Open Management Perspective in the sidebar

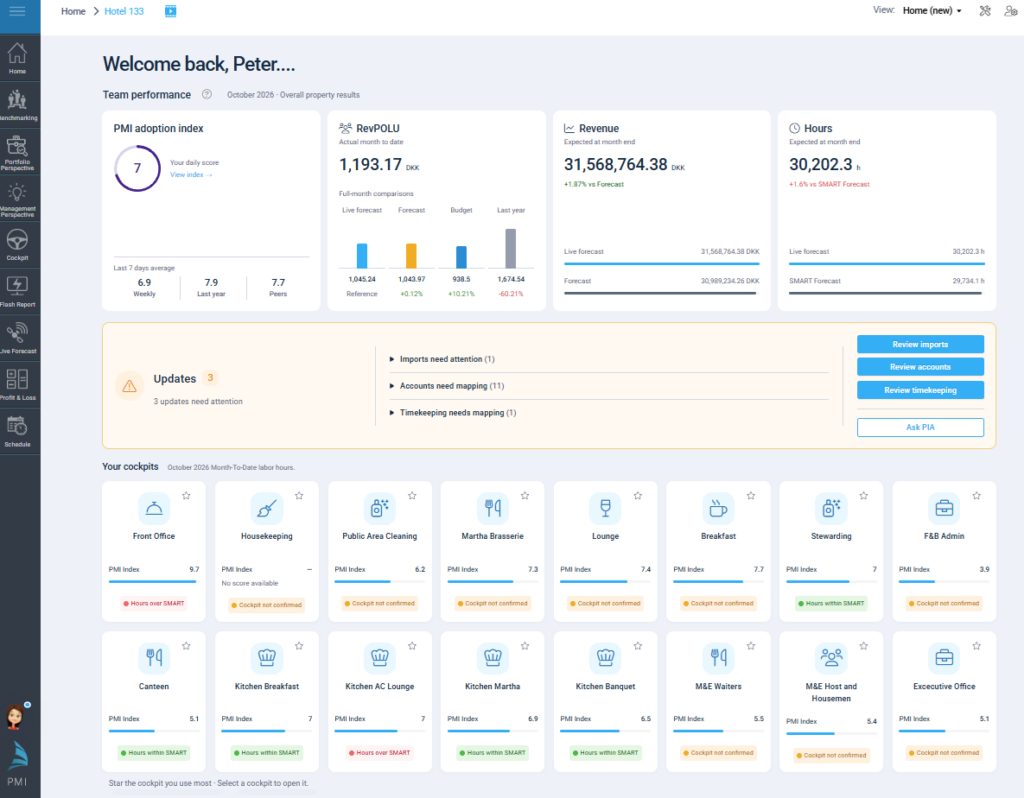18,199
